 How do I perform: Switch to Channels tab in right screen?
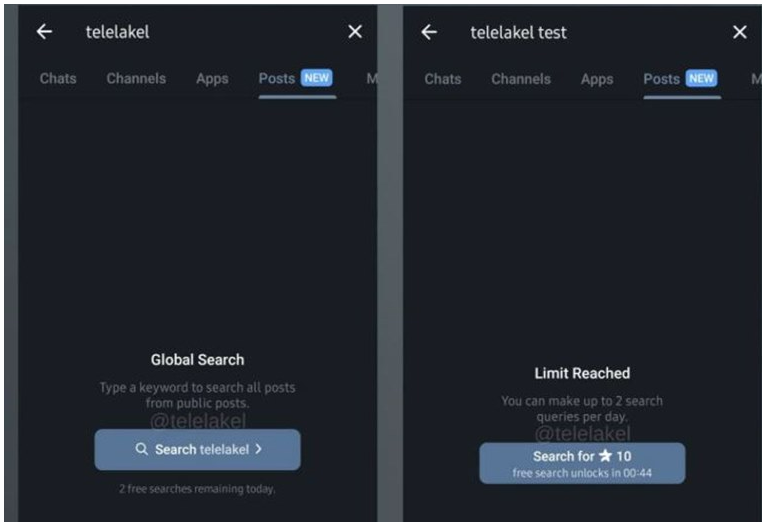[521, 79]
